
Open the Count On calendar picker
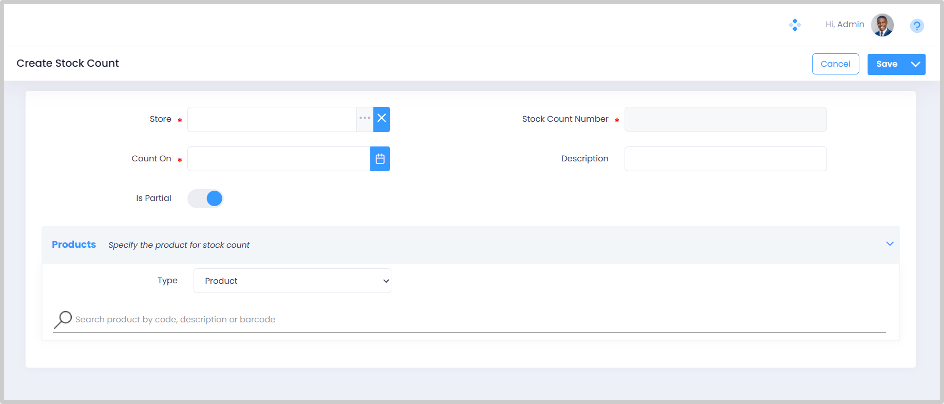click(380, 159)
